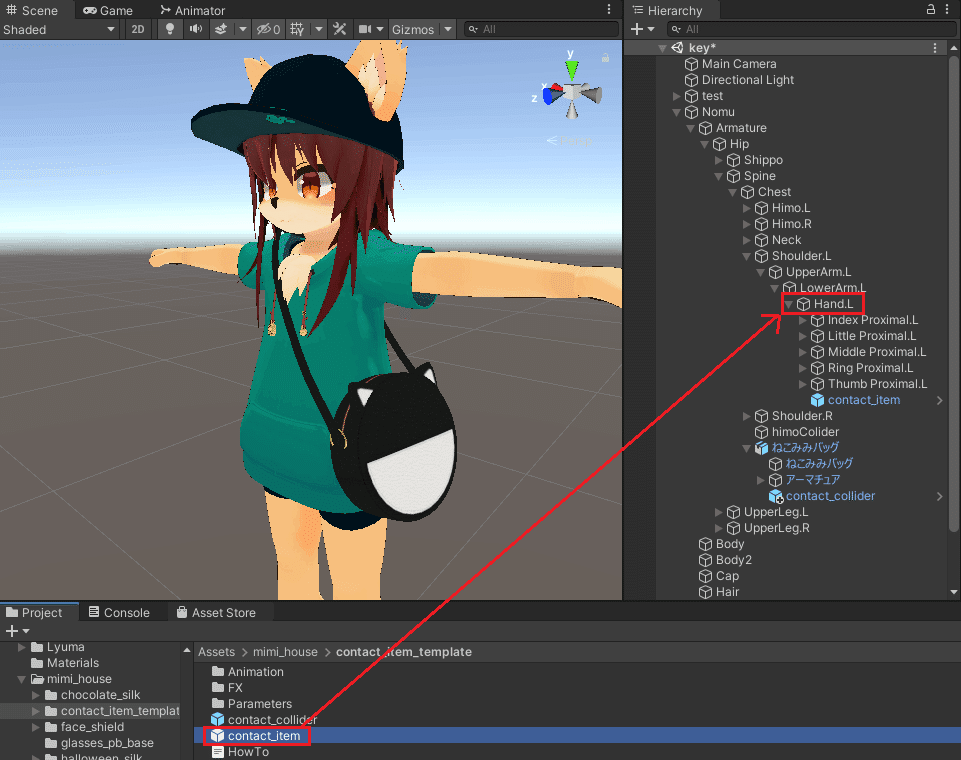The height and width of the screenshot is (760, 961).
Task: Click mimi_house in the breadcrumb path
Action: [x=286, y=652]
